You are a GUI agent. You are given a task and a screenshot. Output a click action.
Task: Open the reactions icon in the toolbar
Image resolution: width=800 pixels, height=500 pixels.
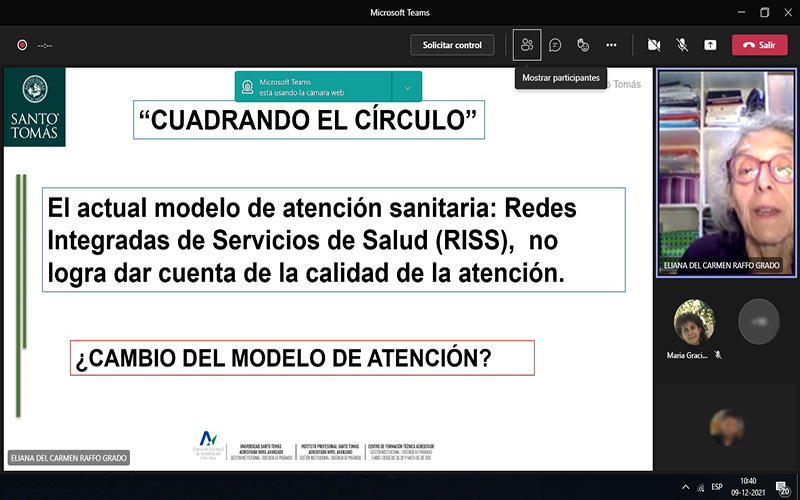(583, 45)
